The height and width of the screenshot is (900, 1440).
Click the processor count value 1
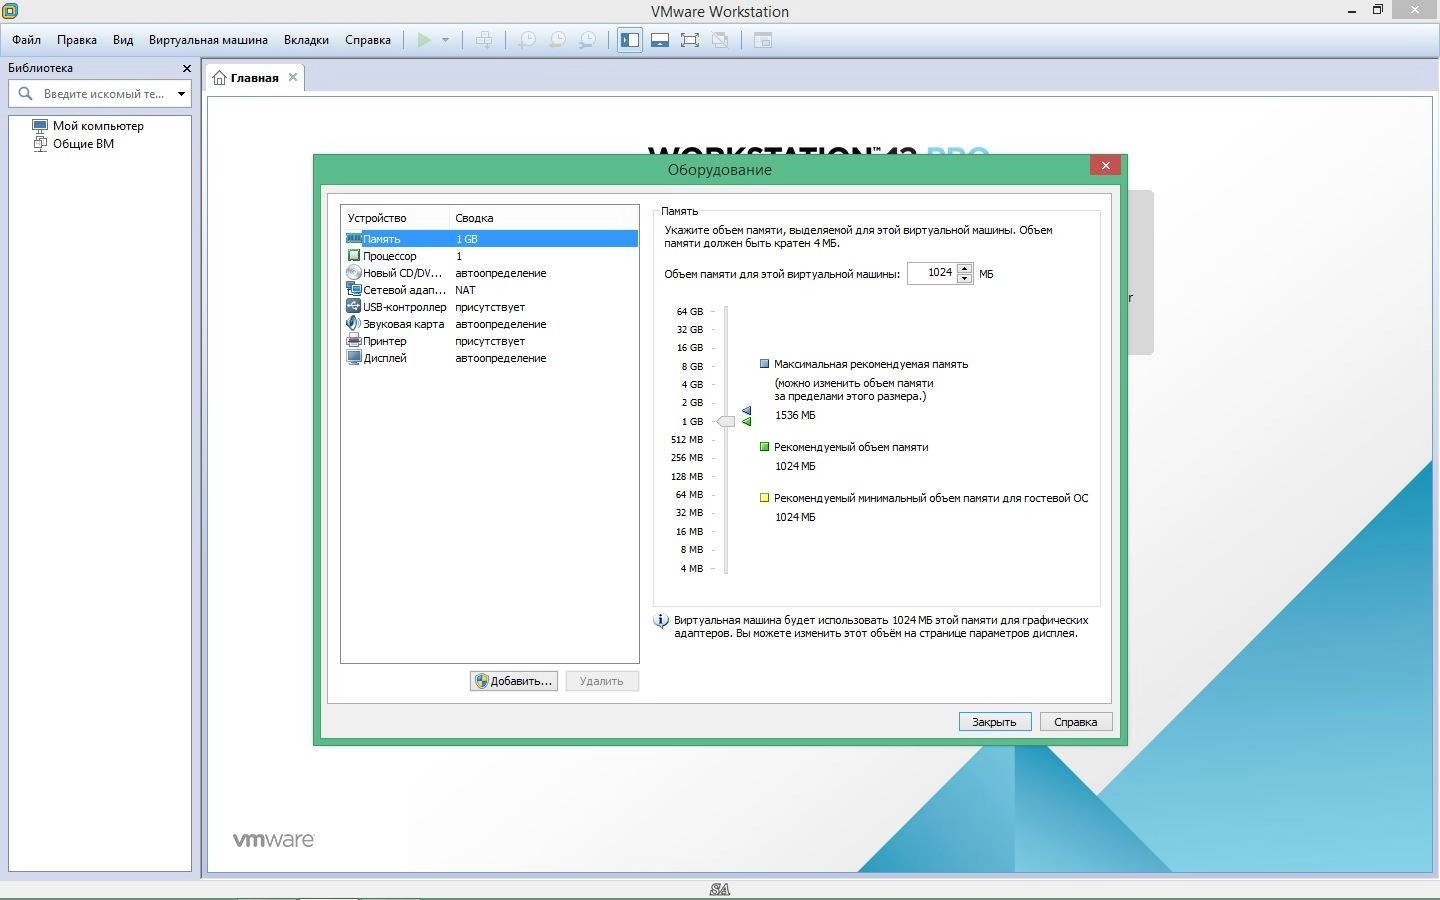[459, 256]
